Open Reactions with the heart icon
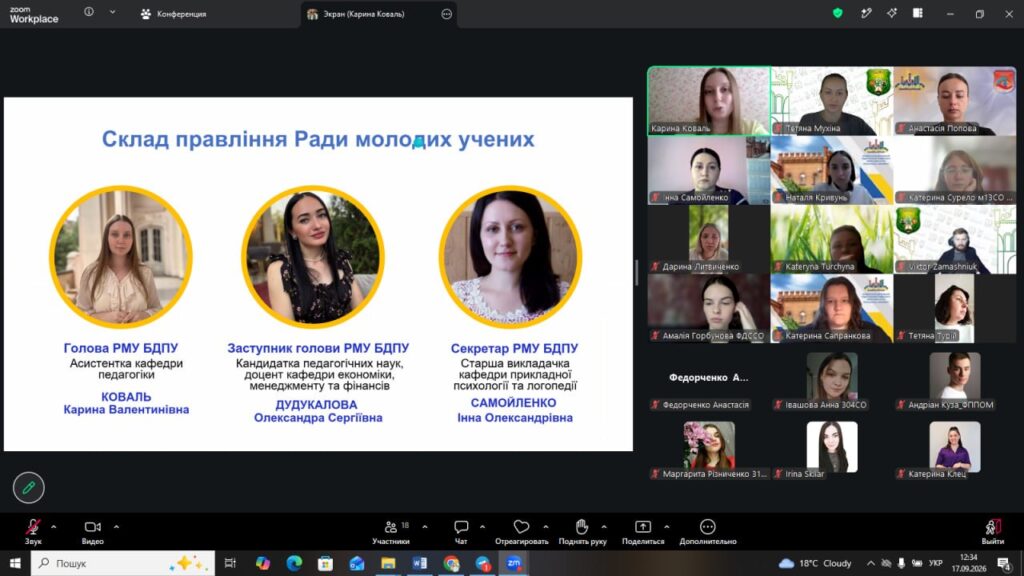The width and height of the screenshot is (1024, 576). 521,532
